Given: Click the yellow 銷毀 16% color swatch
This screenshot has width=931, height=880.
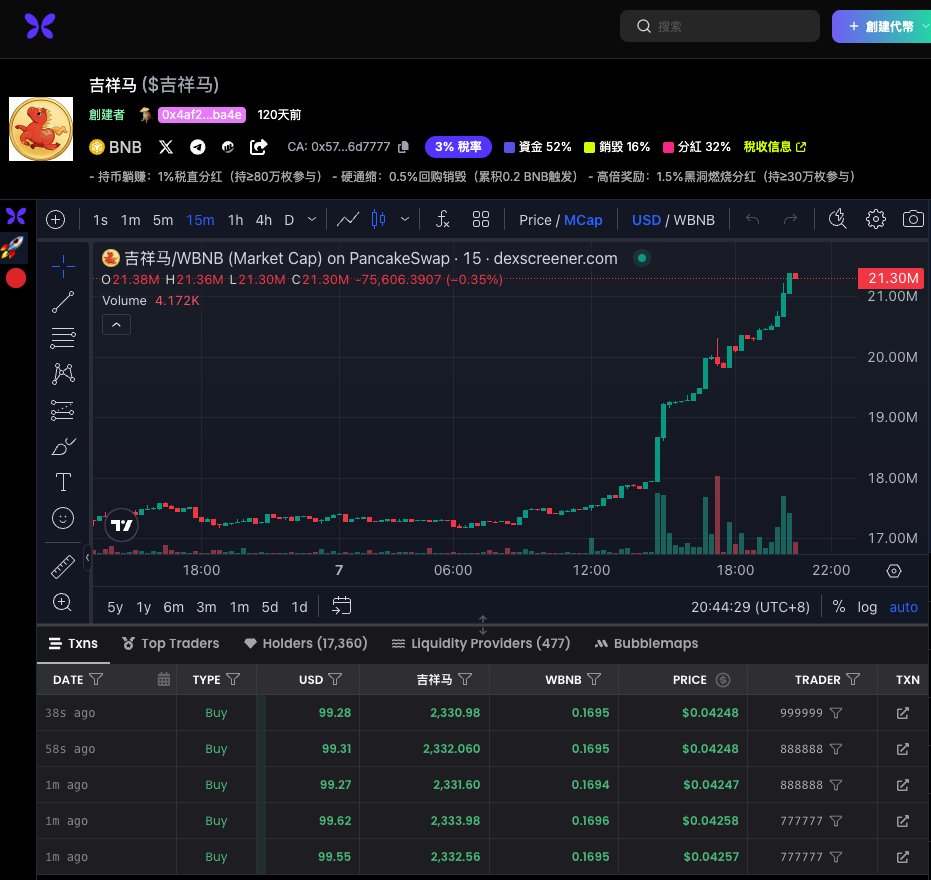Looking at the screenshot, I should click(x=590, y=147).
